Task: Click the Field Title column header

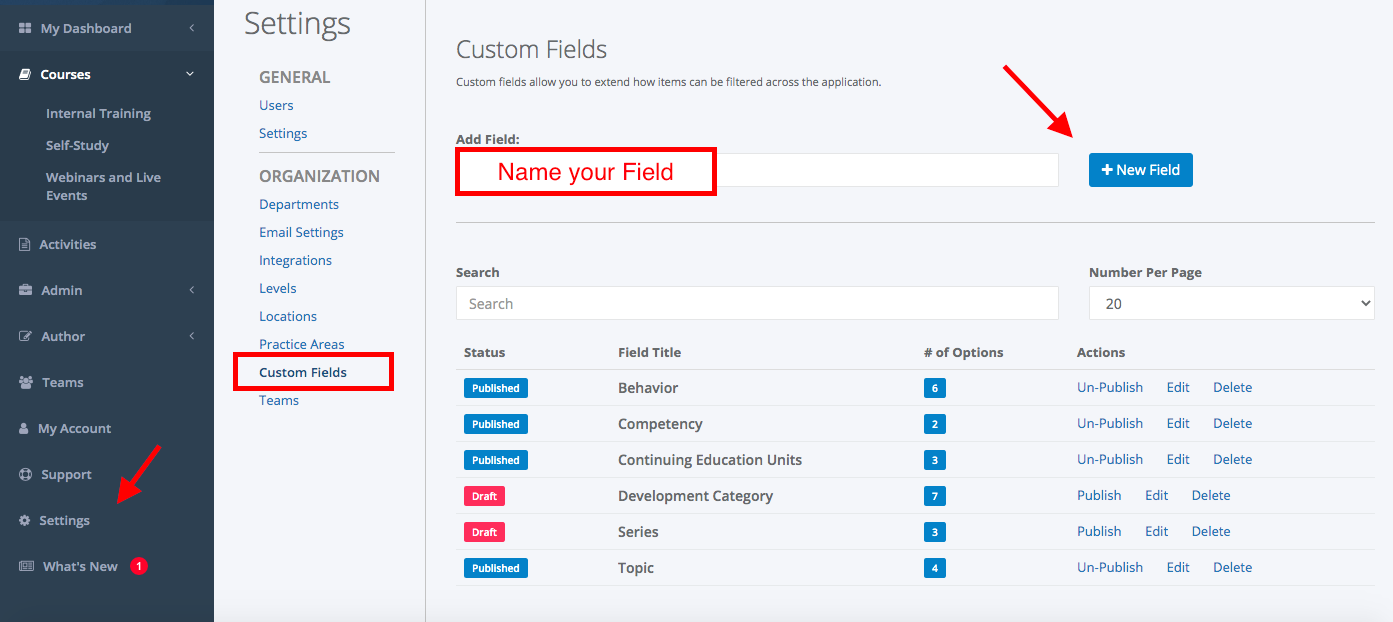Action: pos(649,352)
